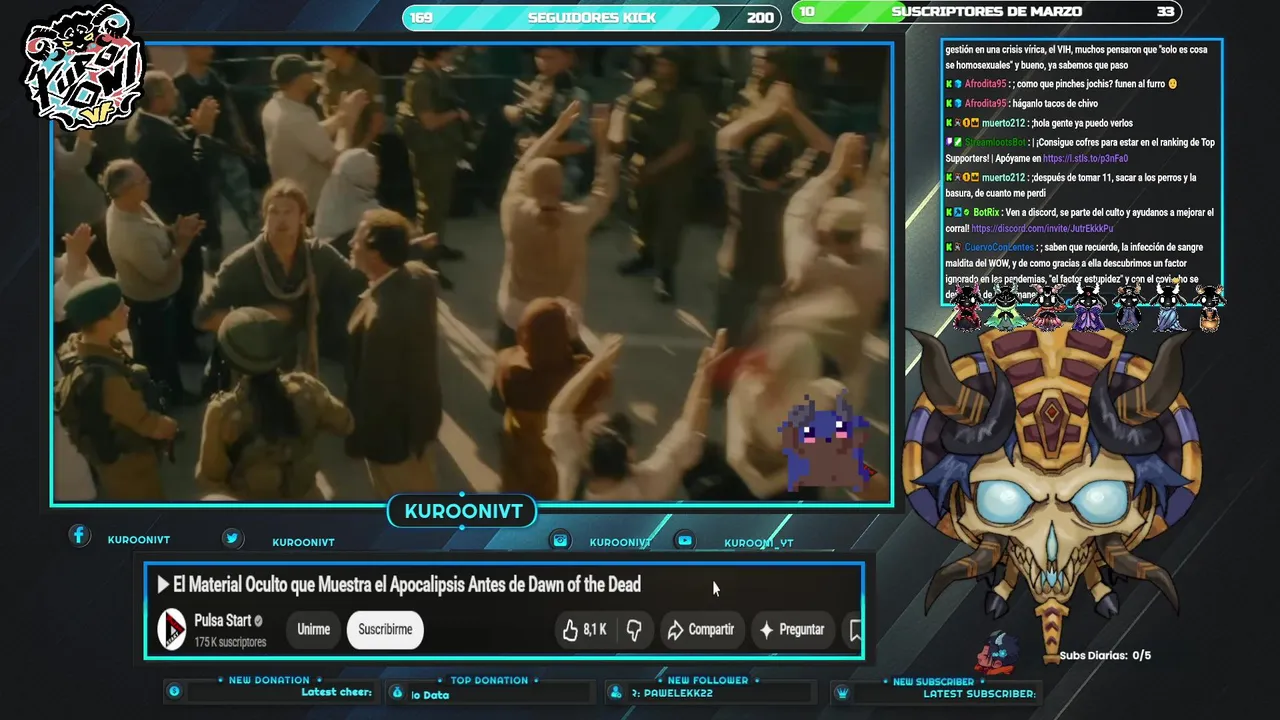
Task: Click the purple-dressed pixel character under chat
Action: [1089, 307]
